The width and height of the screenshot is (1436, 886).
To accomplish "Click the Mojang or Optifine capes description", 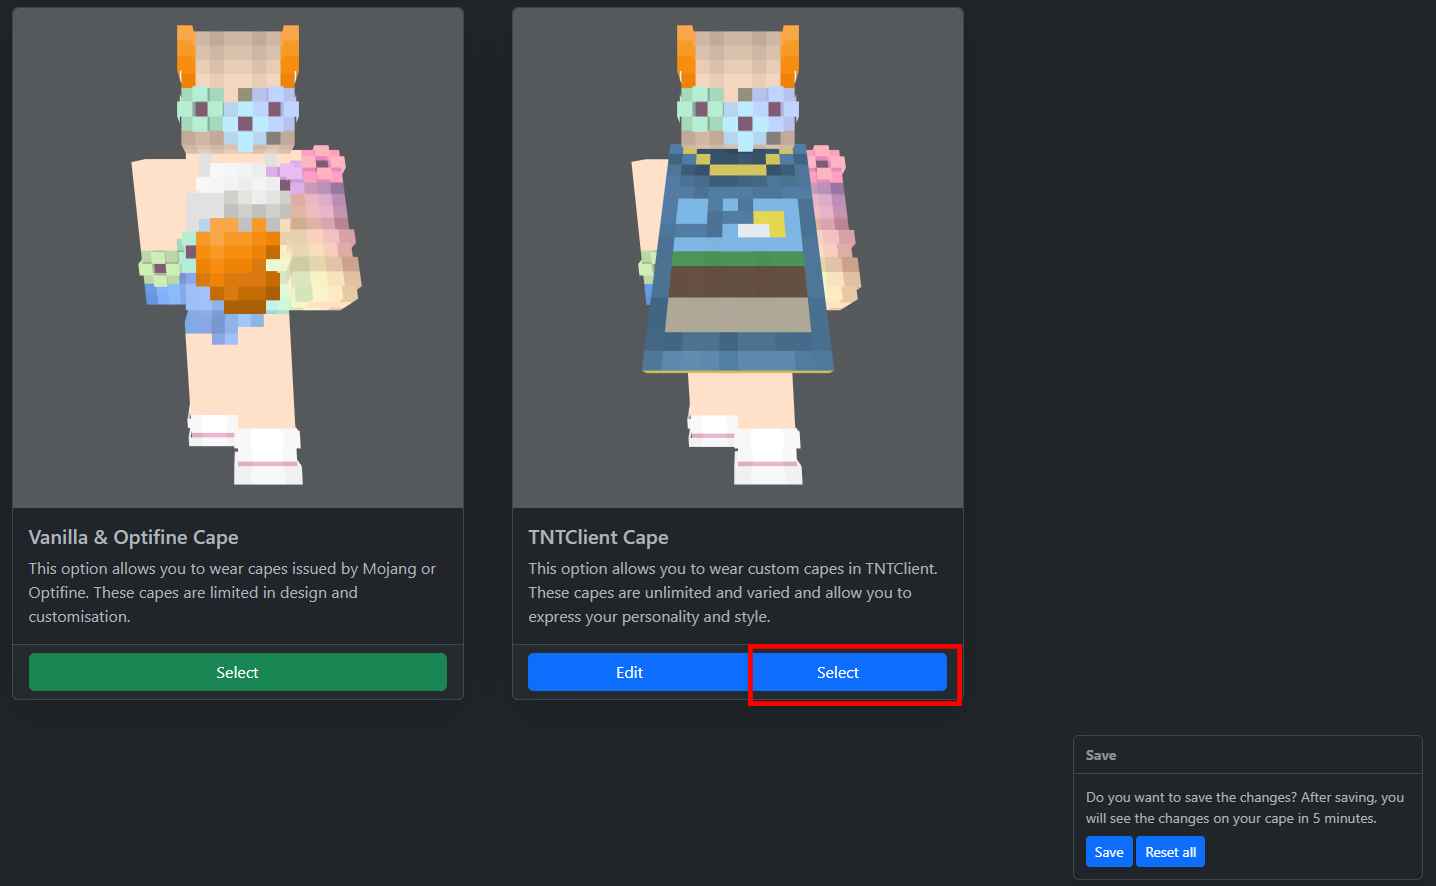I will pyautogui.click(x=232, y=592).
